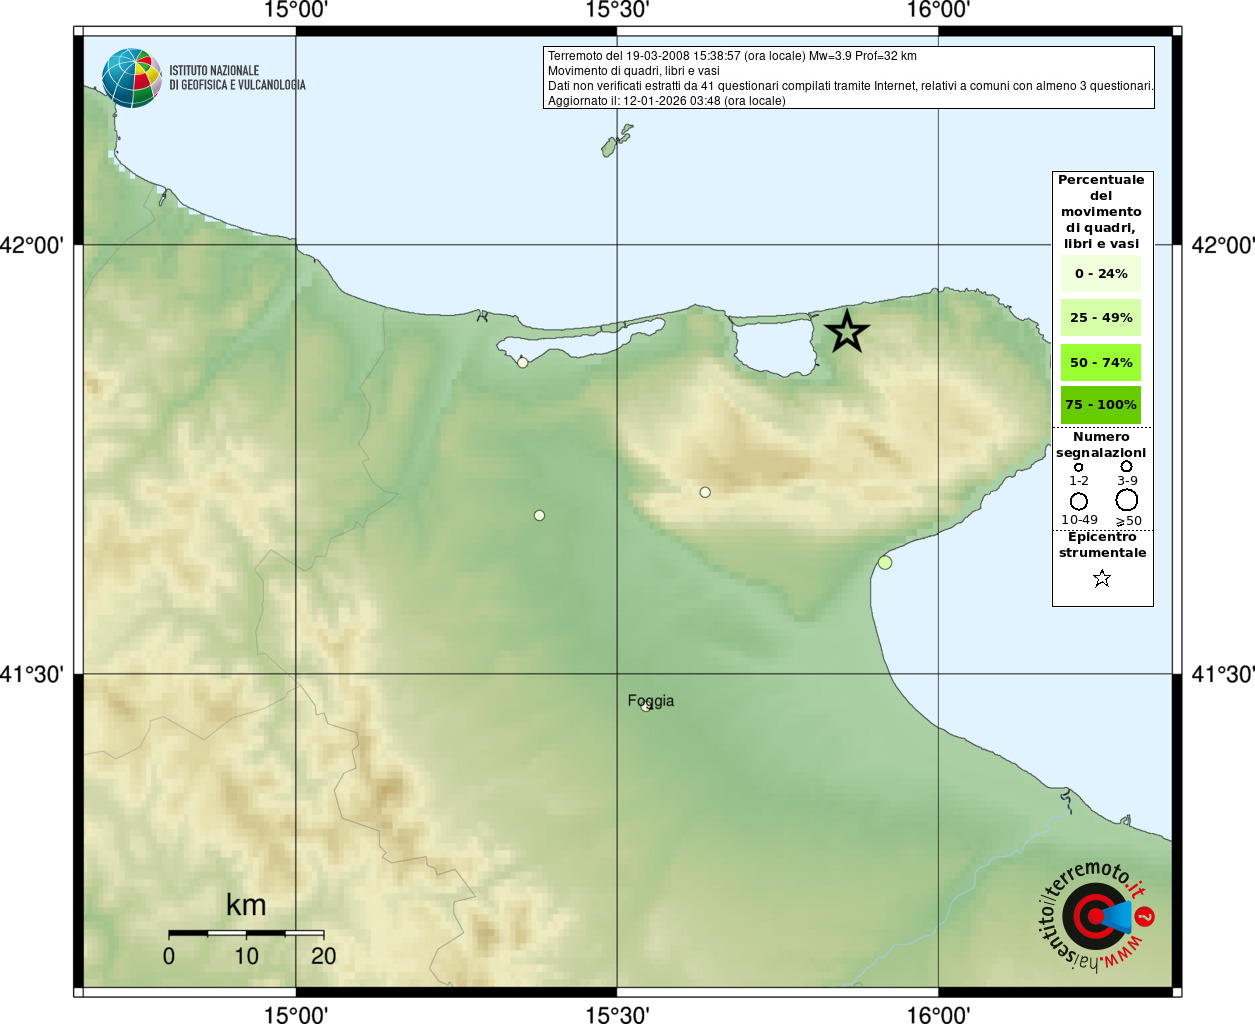The image size is (1255, 1024).
Task: Click the 3-9 reports legend circle
Action: click(1126, 466)
